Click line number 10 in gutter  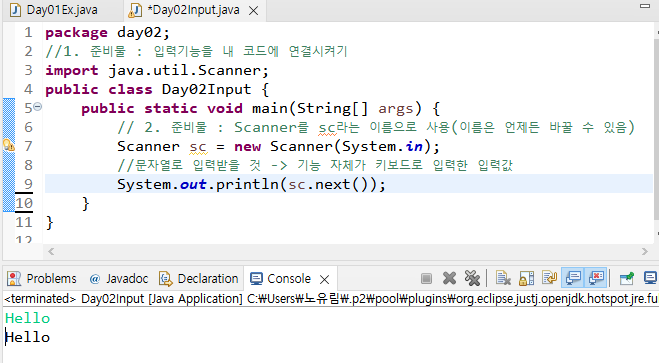click(24, 203)
